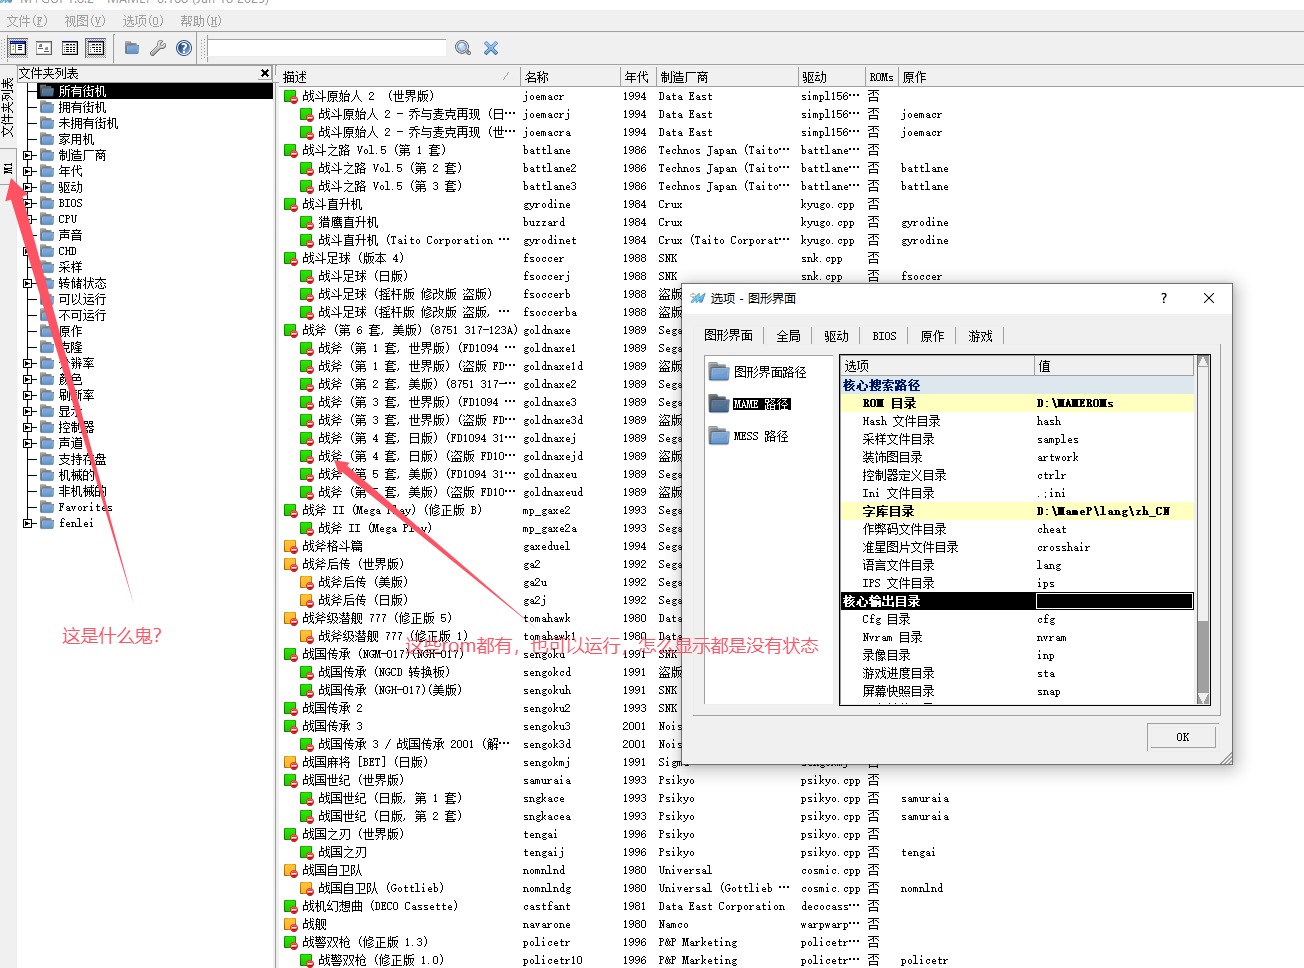Screen dimensions: 1304x968
Task: Click the magnifier search icon
Action: tap(463, 47)
